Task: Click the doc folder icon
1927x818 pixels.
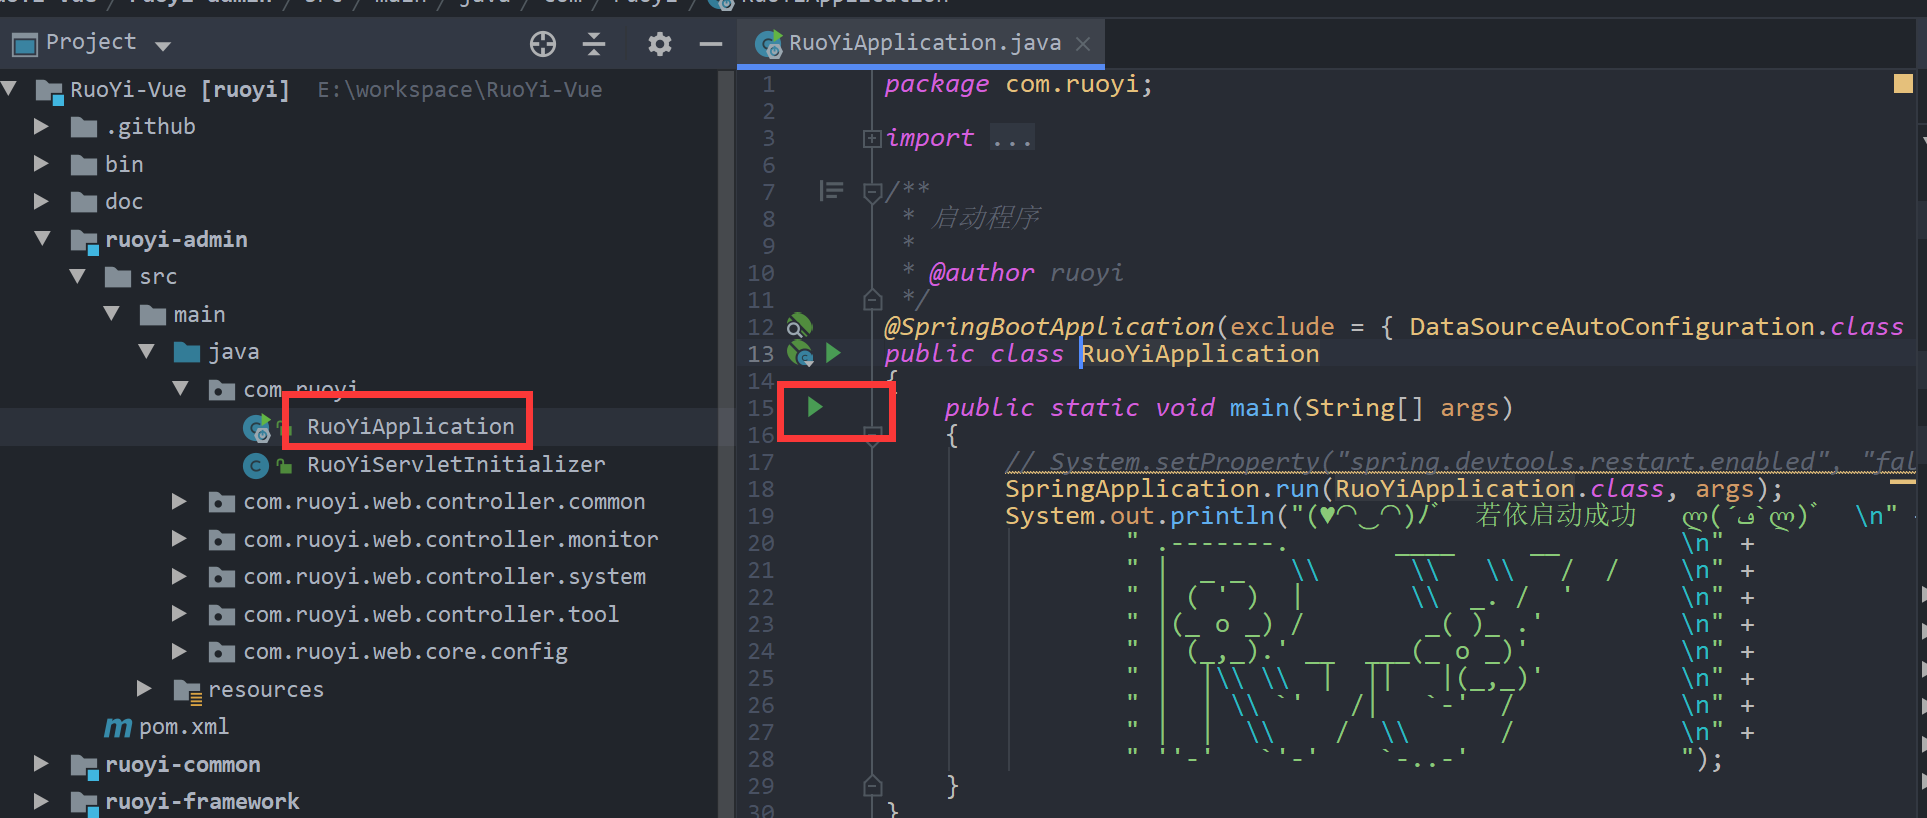Action: coord(84,202)
